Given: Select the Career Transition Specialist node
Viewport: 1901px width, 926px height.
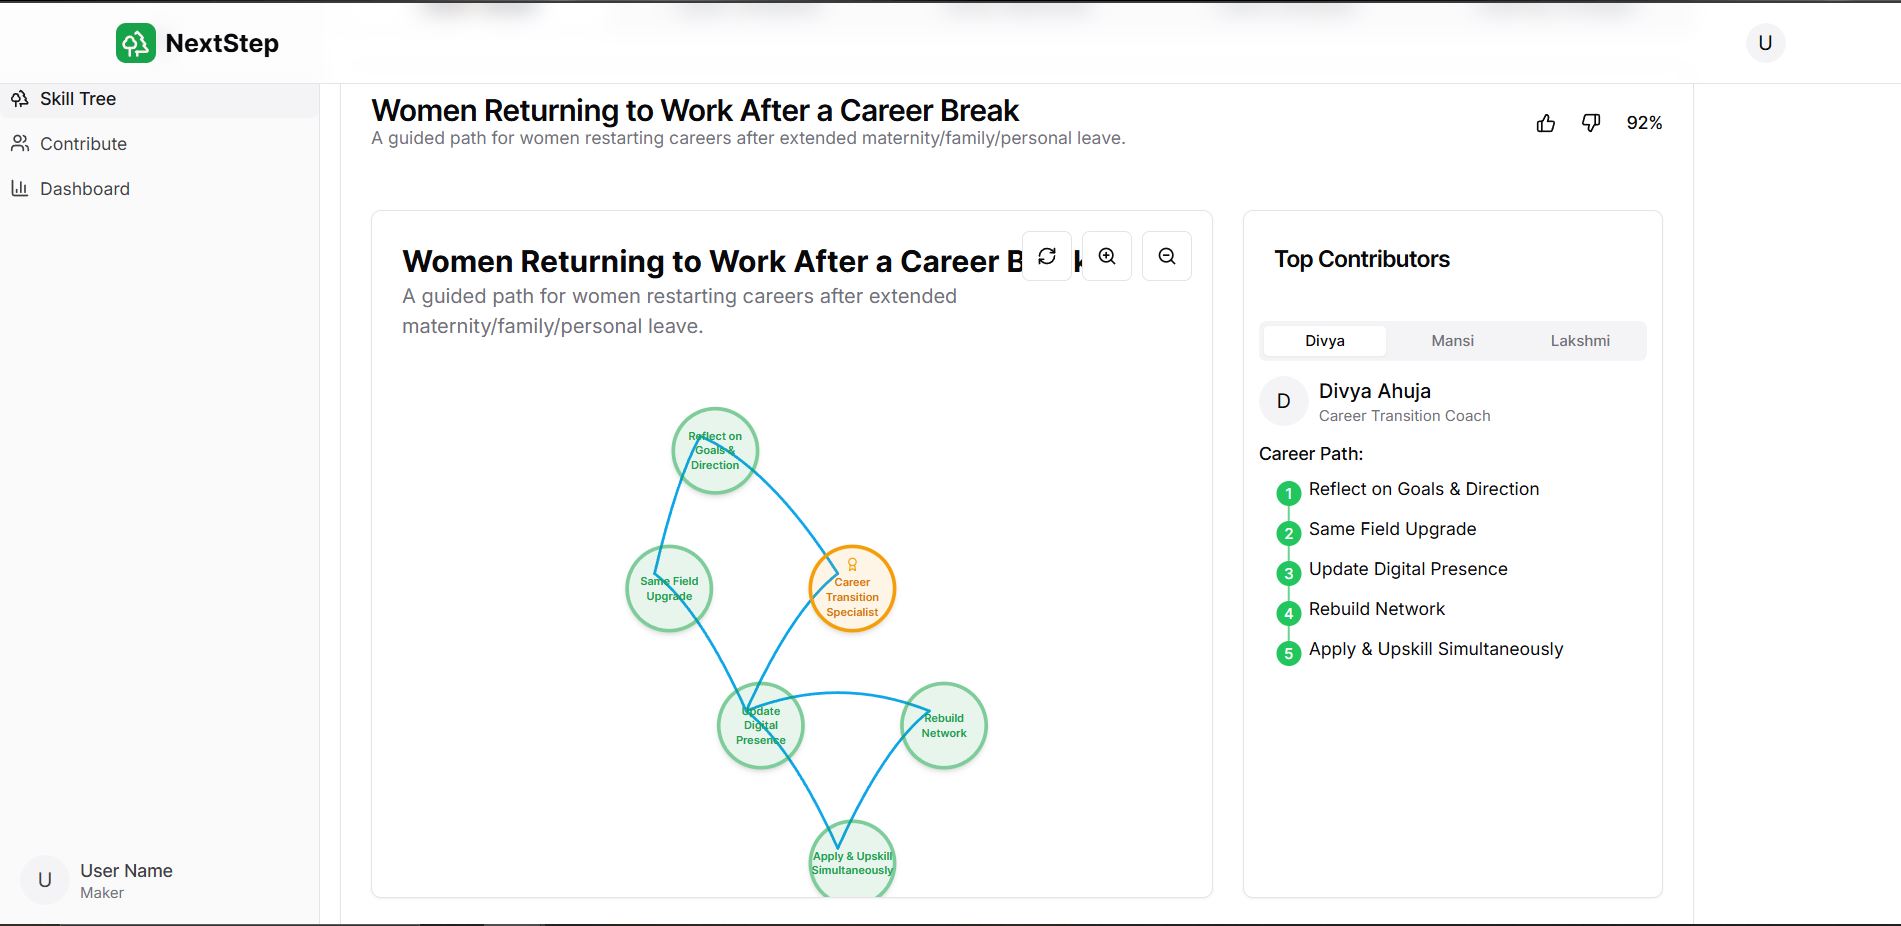Looking at the screenshot, I should (852, 589).
